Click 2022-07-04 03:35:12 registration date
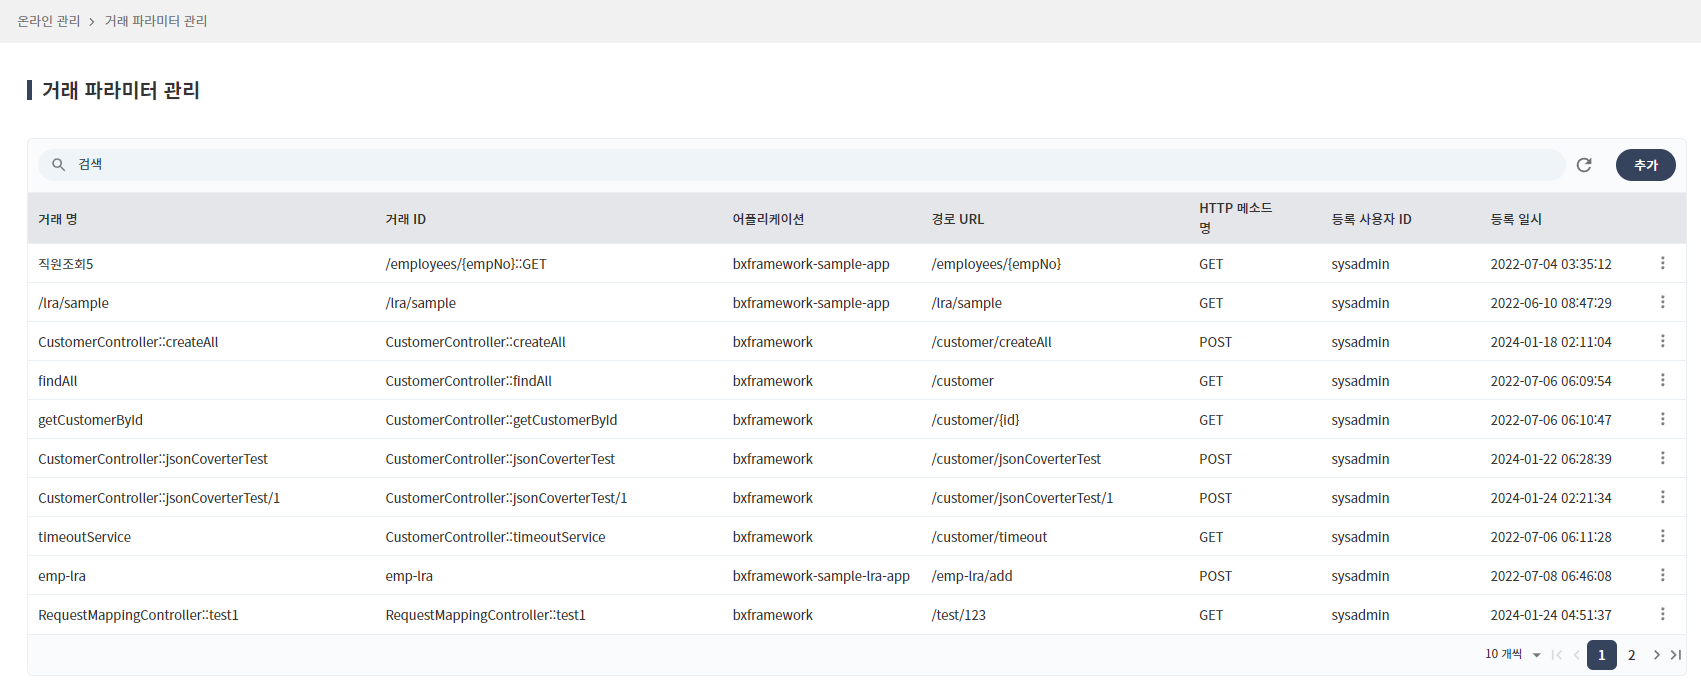1701x691 pixels. point(1551,264)
